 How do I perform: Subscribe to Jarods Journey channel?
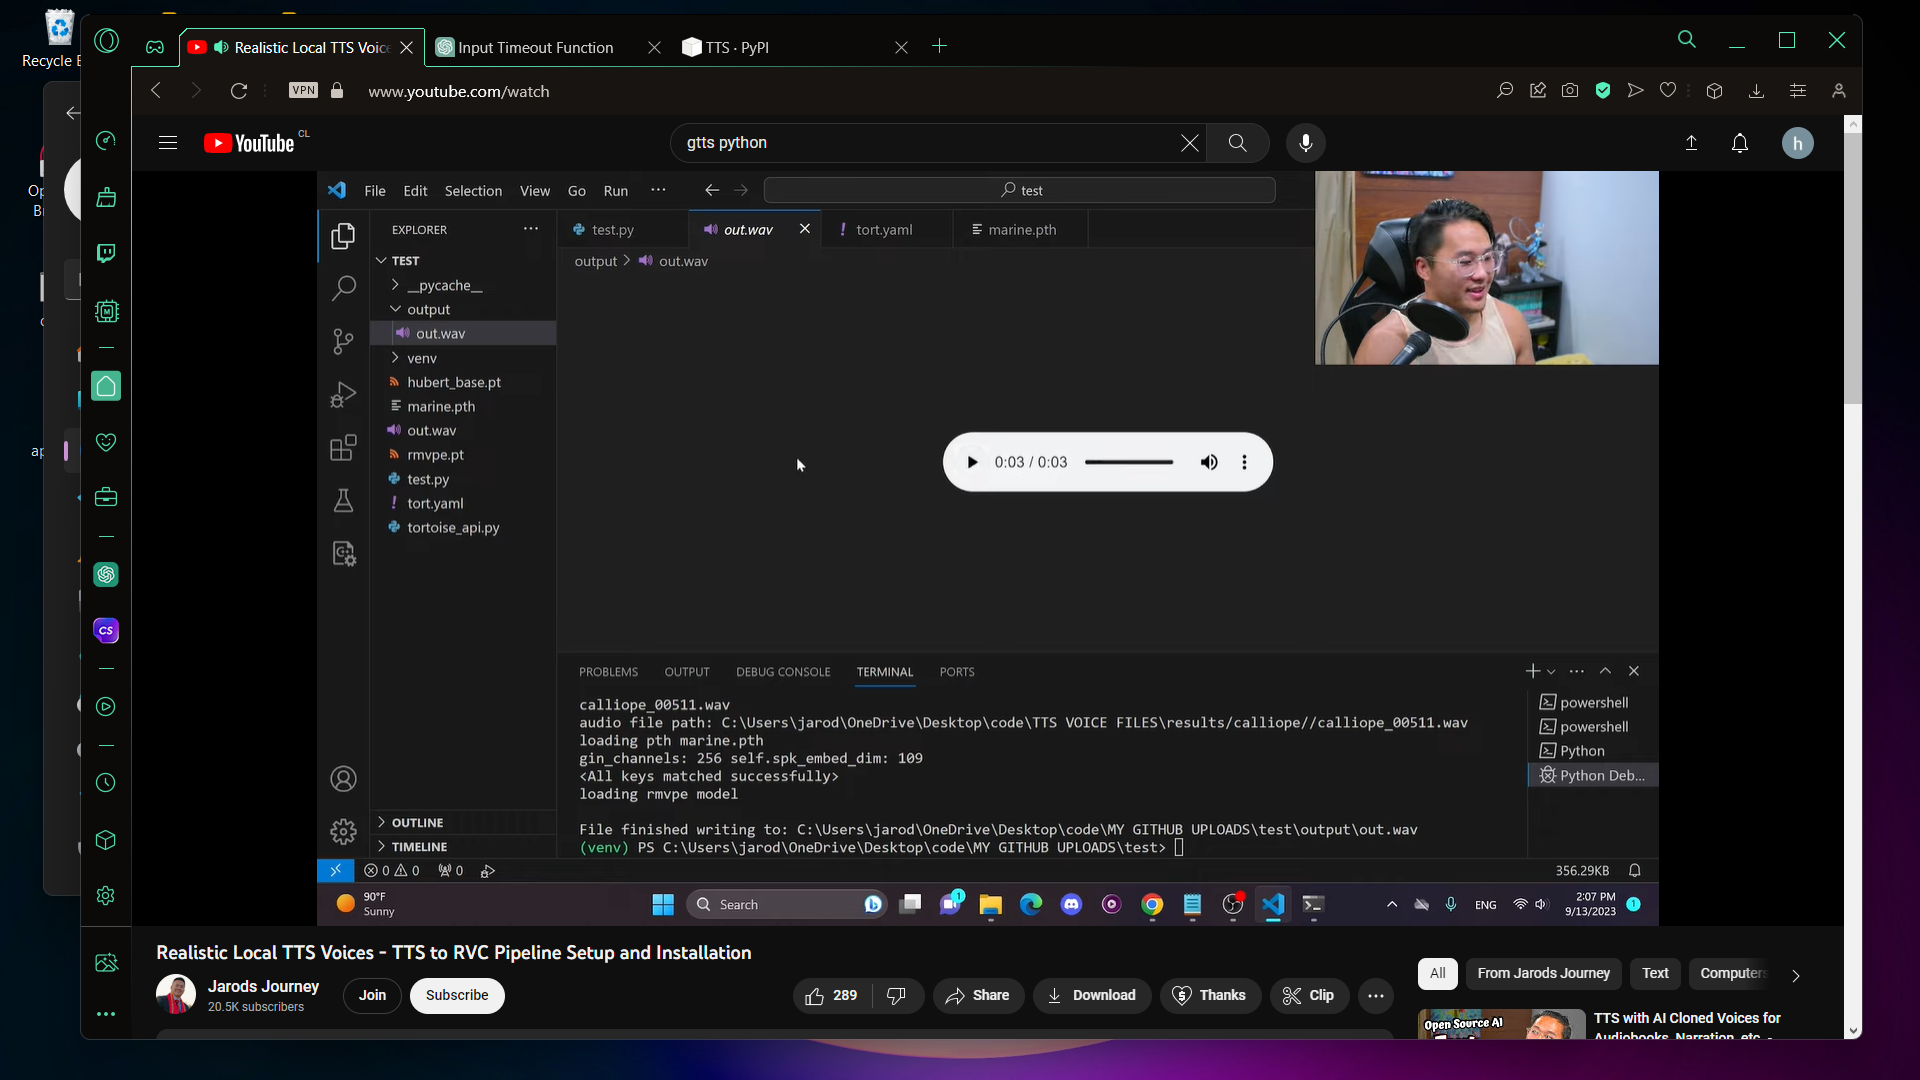coord(457,996)
